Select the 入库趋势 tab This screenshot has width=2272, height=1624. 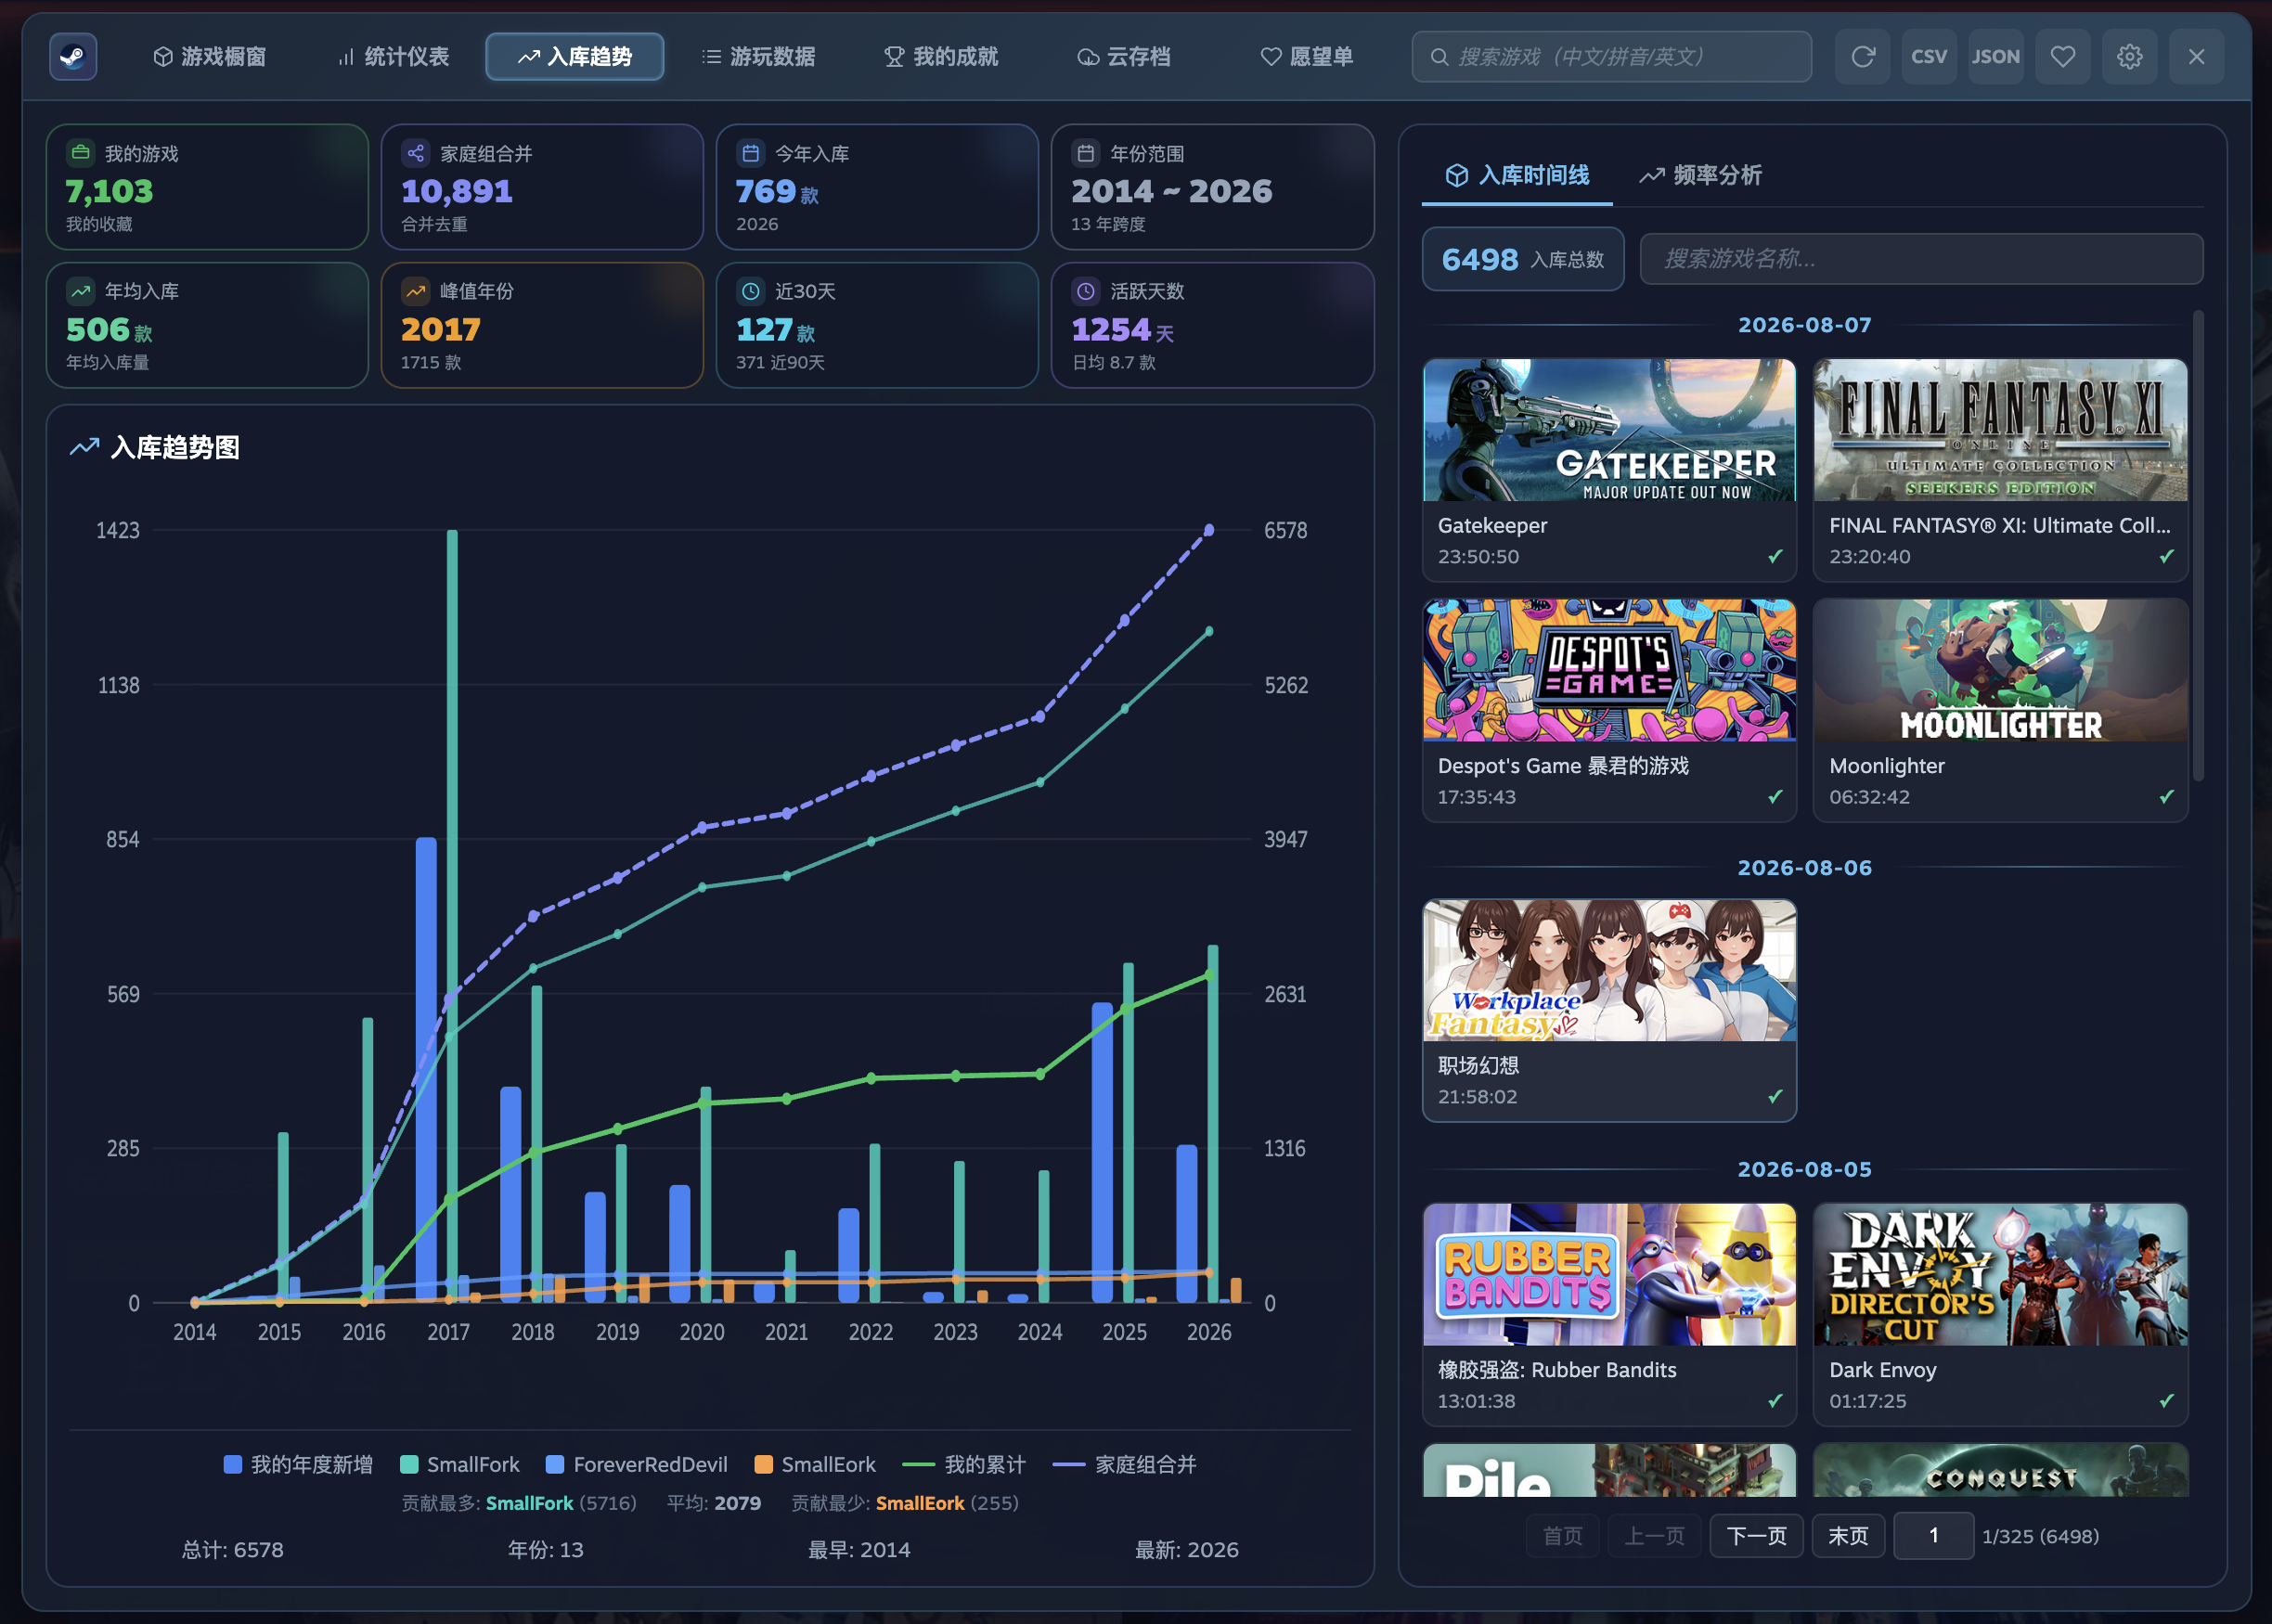tap(575, 57)
